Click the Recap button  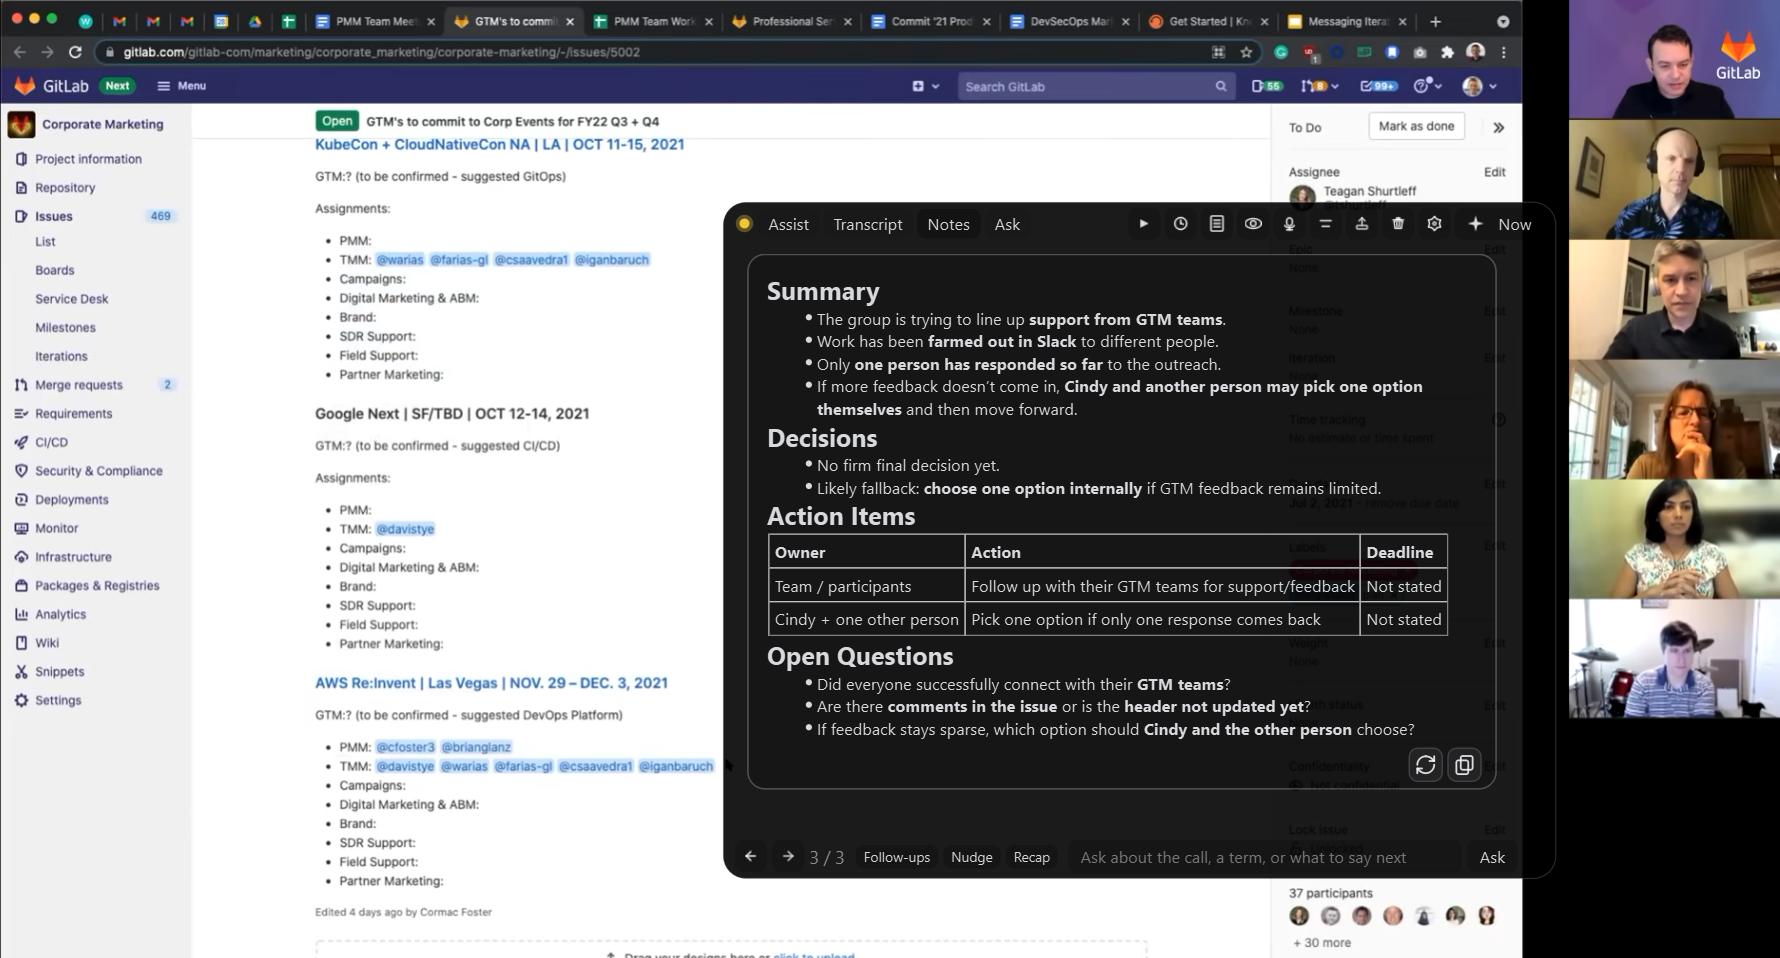1031,857
